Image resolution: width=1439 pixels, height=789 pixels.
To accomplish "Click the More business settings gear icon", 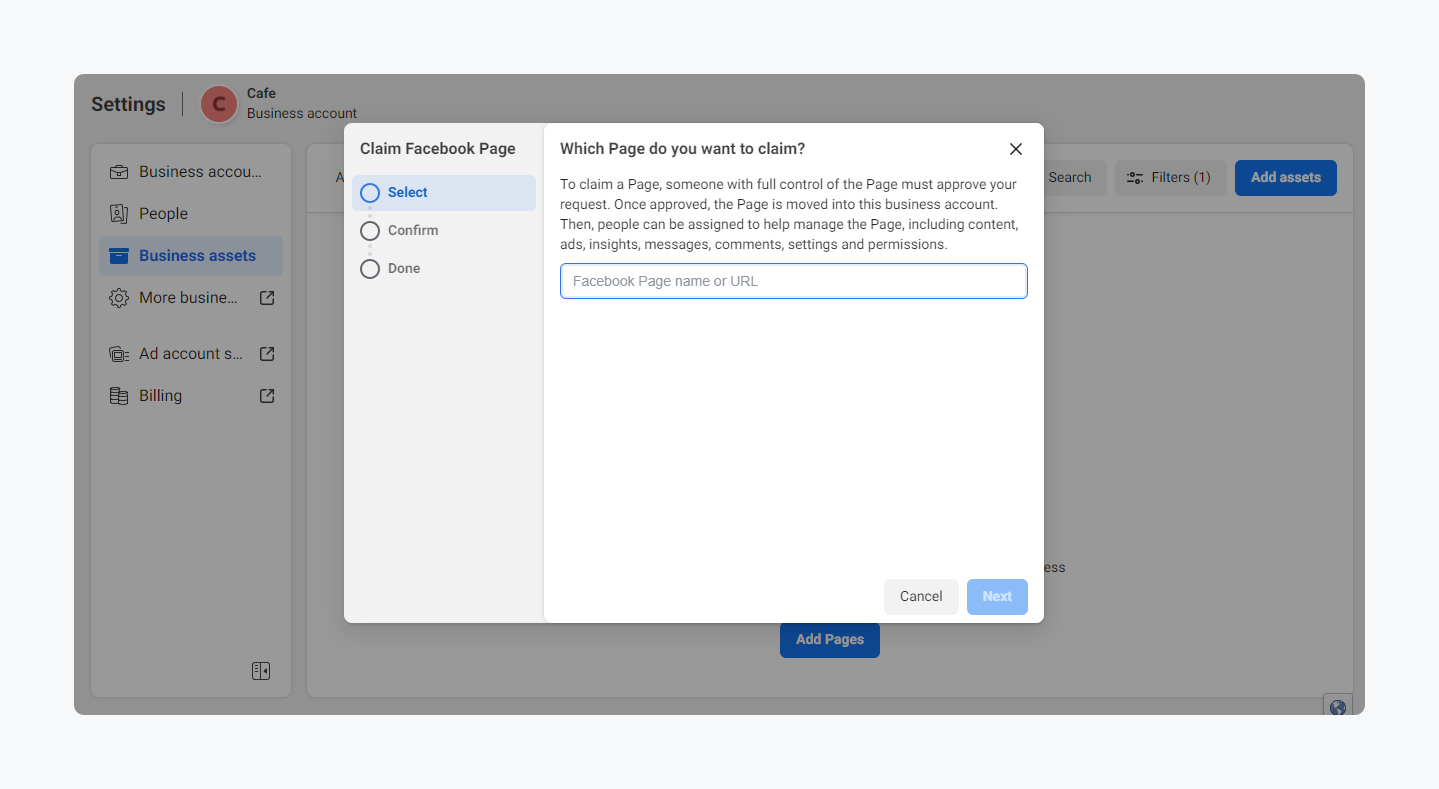I will point(119,298).
